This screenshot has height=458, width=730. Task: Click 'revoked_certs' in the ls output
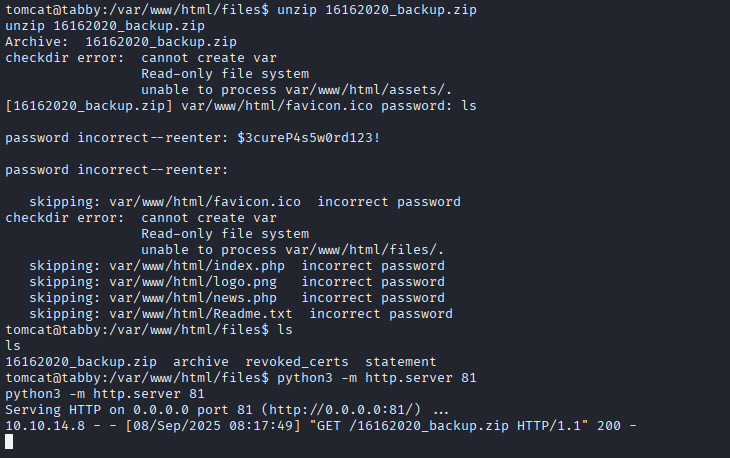click(x=297, y=362)
